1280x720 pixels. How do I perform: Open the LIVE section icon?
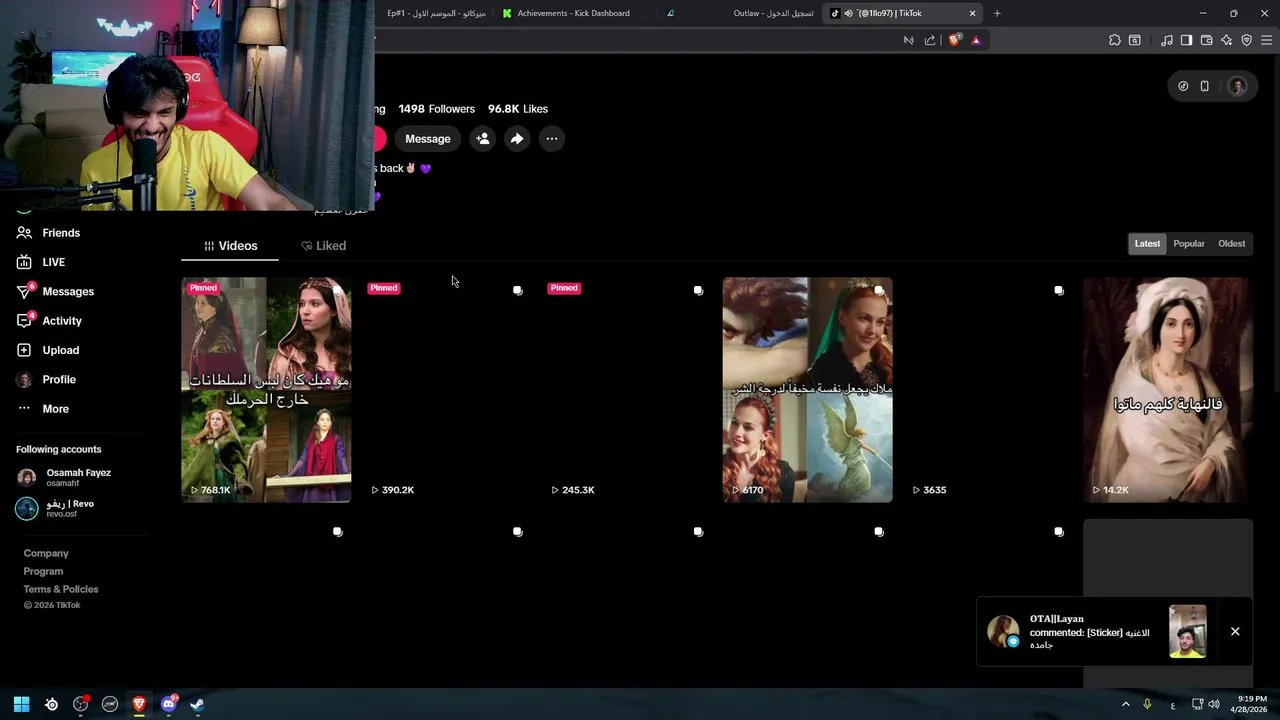pyautogui.click(x=24, y=262)
